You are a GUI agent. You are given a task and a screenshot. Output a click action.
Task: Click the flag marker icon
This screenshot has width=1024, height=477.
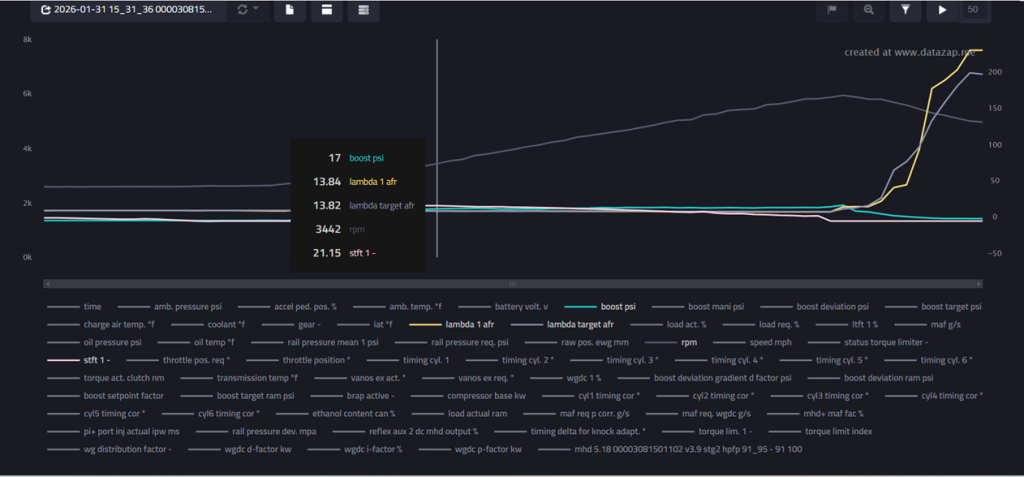point(833,10)
